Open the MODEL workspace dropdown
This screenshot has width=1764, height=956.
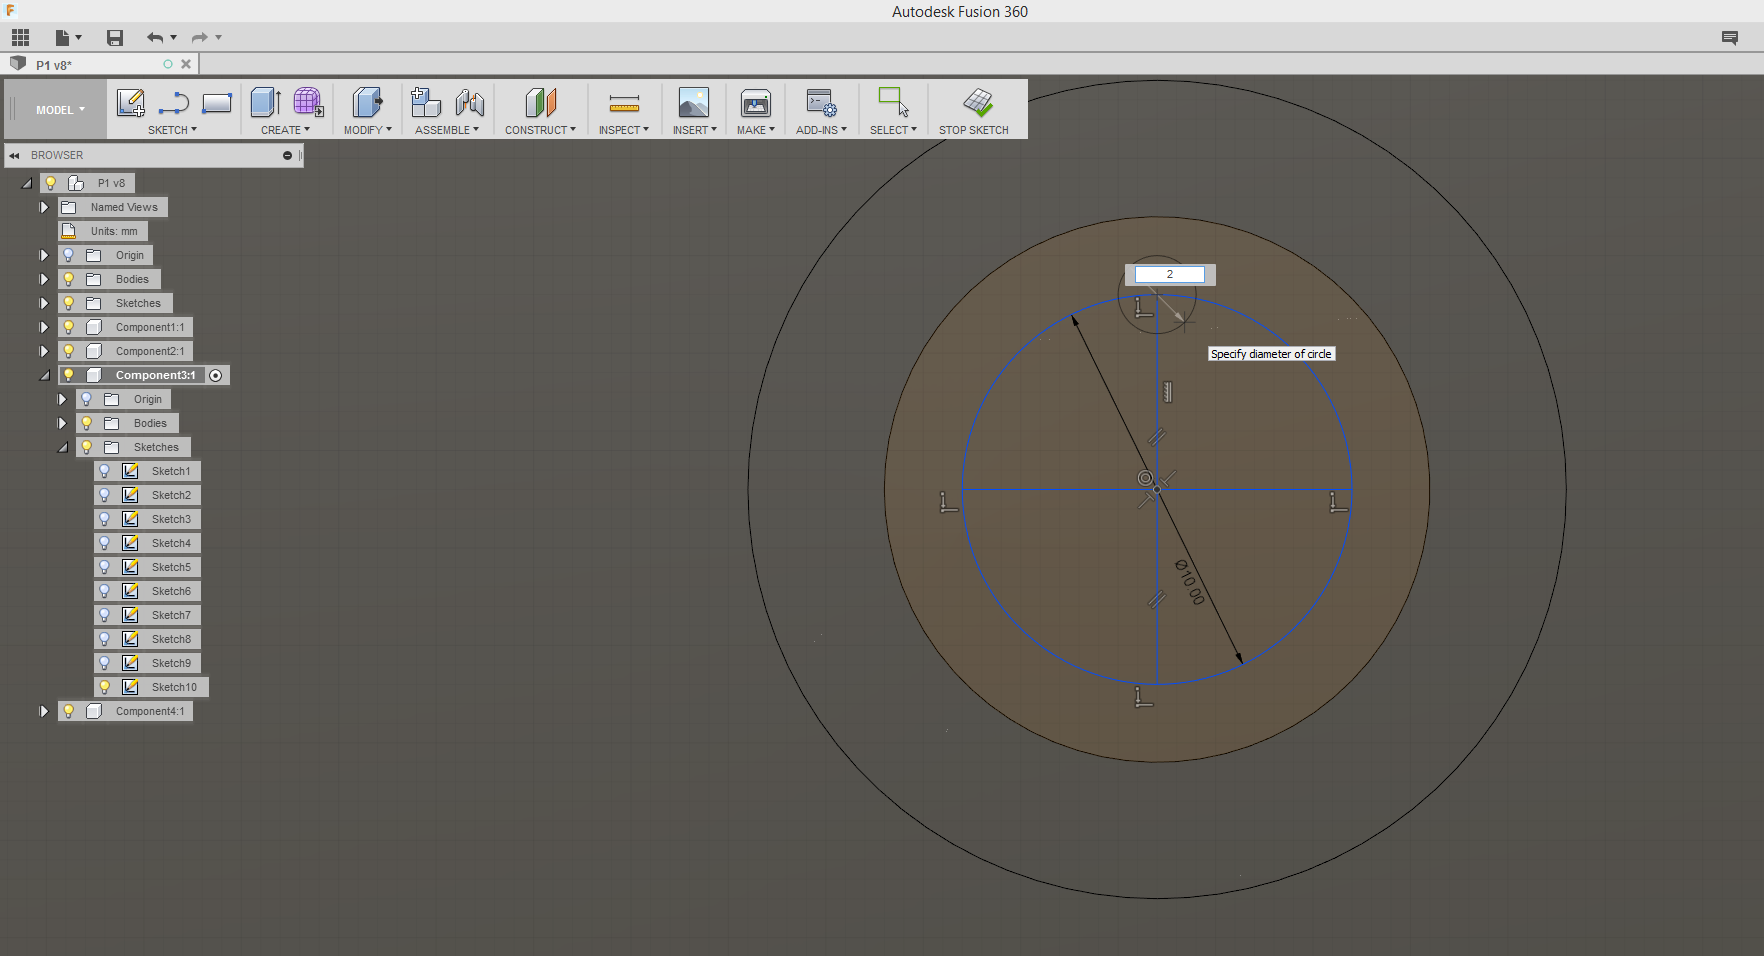[60, 110]
